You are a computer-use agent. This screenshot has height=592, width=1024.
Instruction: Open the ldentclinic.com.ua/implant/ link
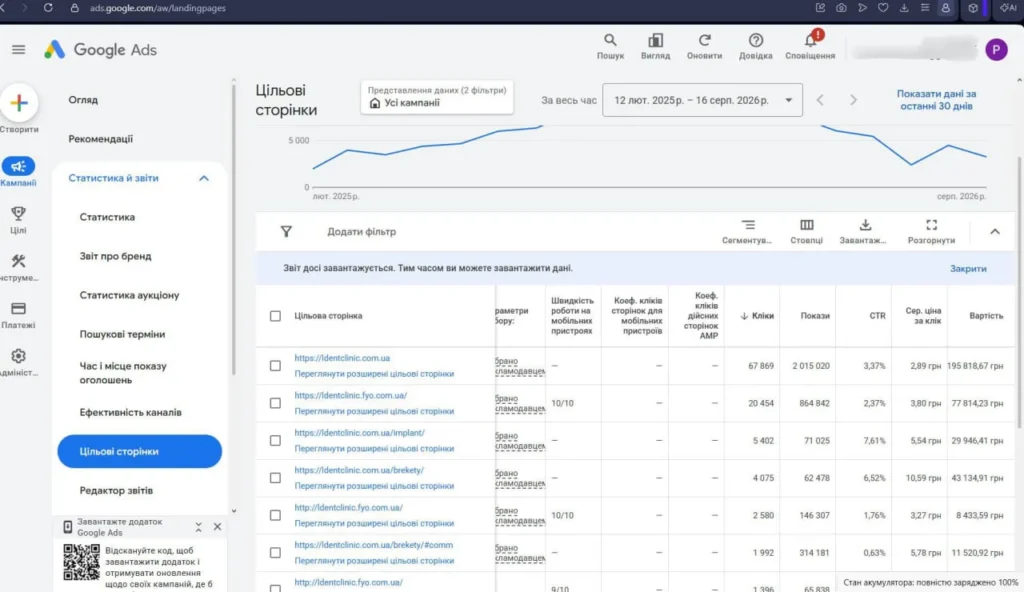tap(359, 433)
